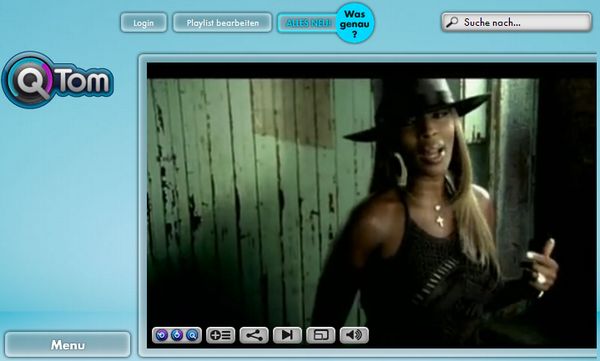The image size is (600, 361).
Task: Skip to next video
Action: (x=287, y=335)
